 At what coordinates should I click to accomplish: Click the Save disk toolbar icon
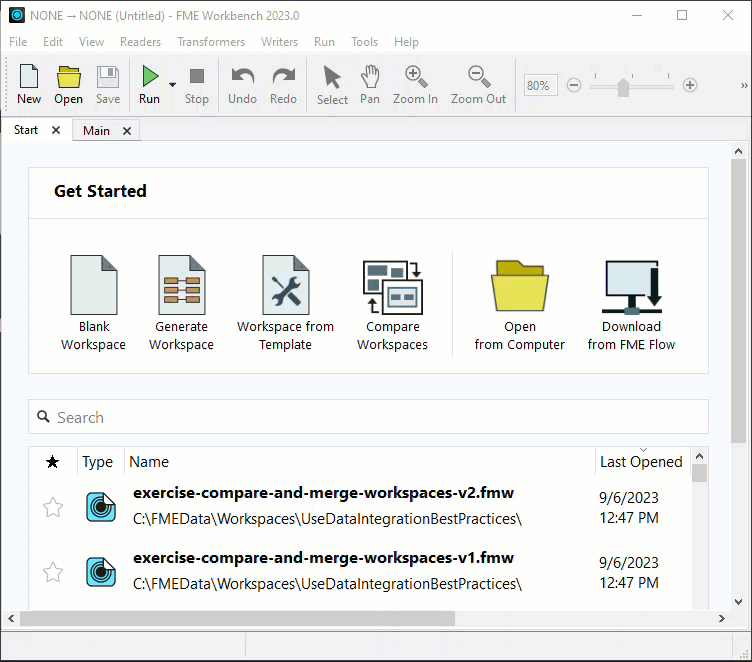[108, 84]
